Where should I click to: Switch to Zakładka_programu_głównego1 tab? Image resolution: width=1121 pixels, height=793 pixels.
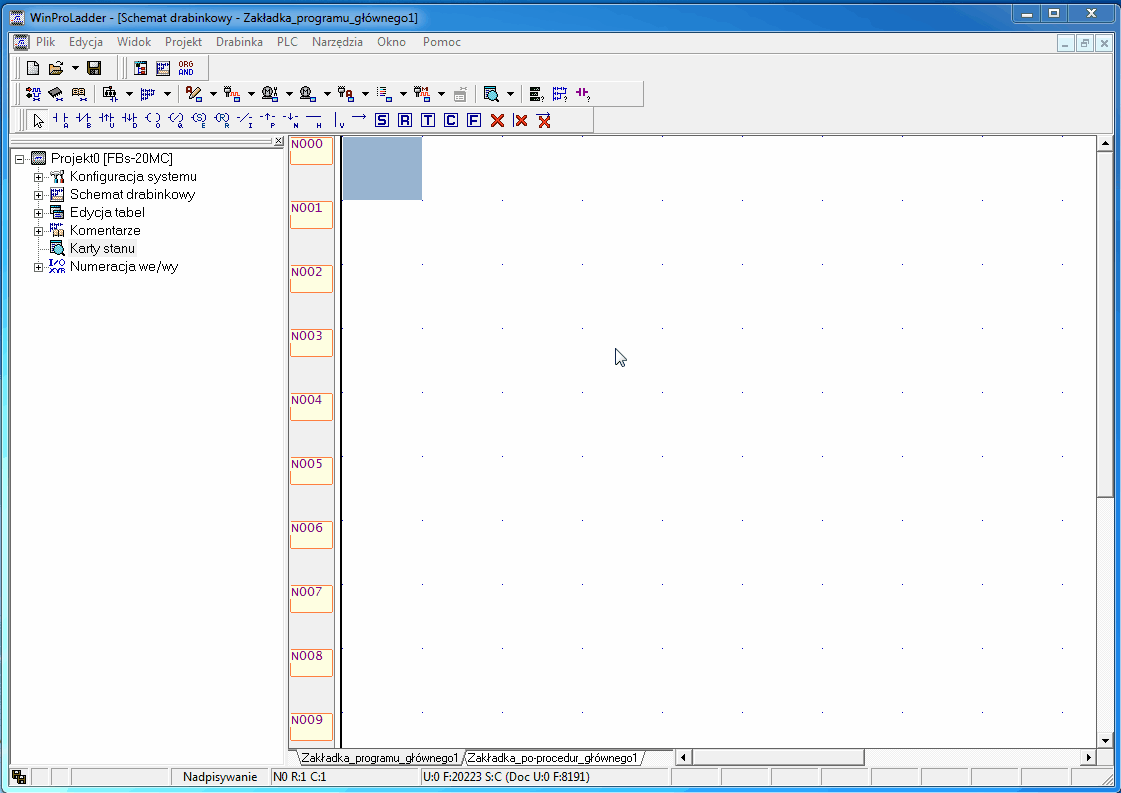380,758
